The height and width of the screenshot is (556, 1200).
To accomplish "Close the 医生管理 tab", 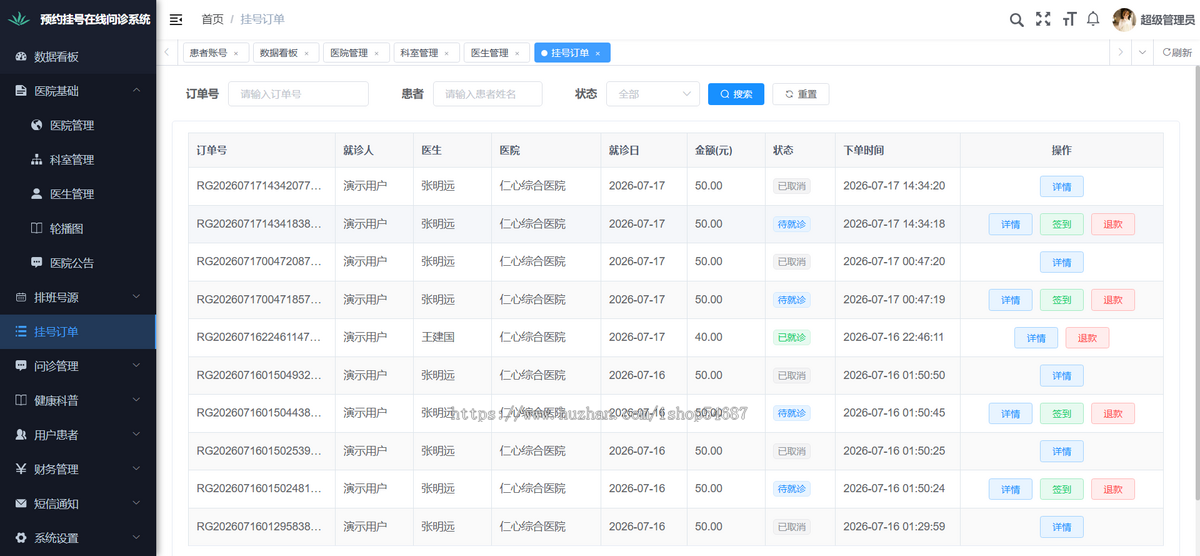I will pos(516,53).
